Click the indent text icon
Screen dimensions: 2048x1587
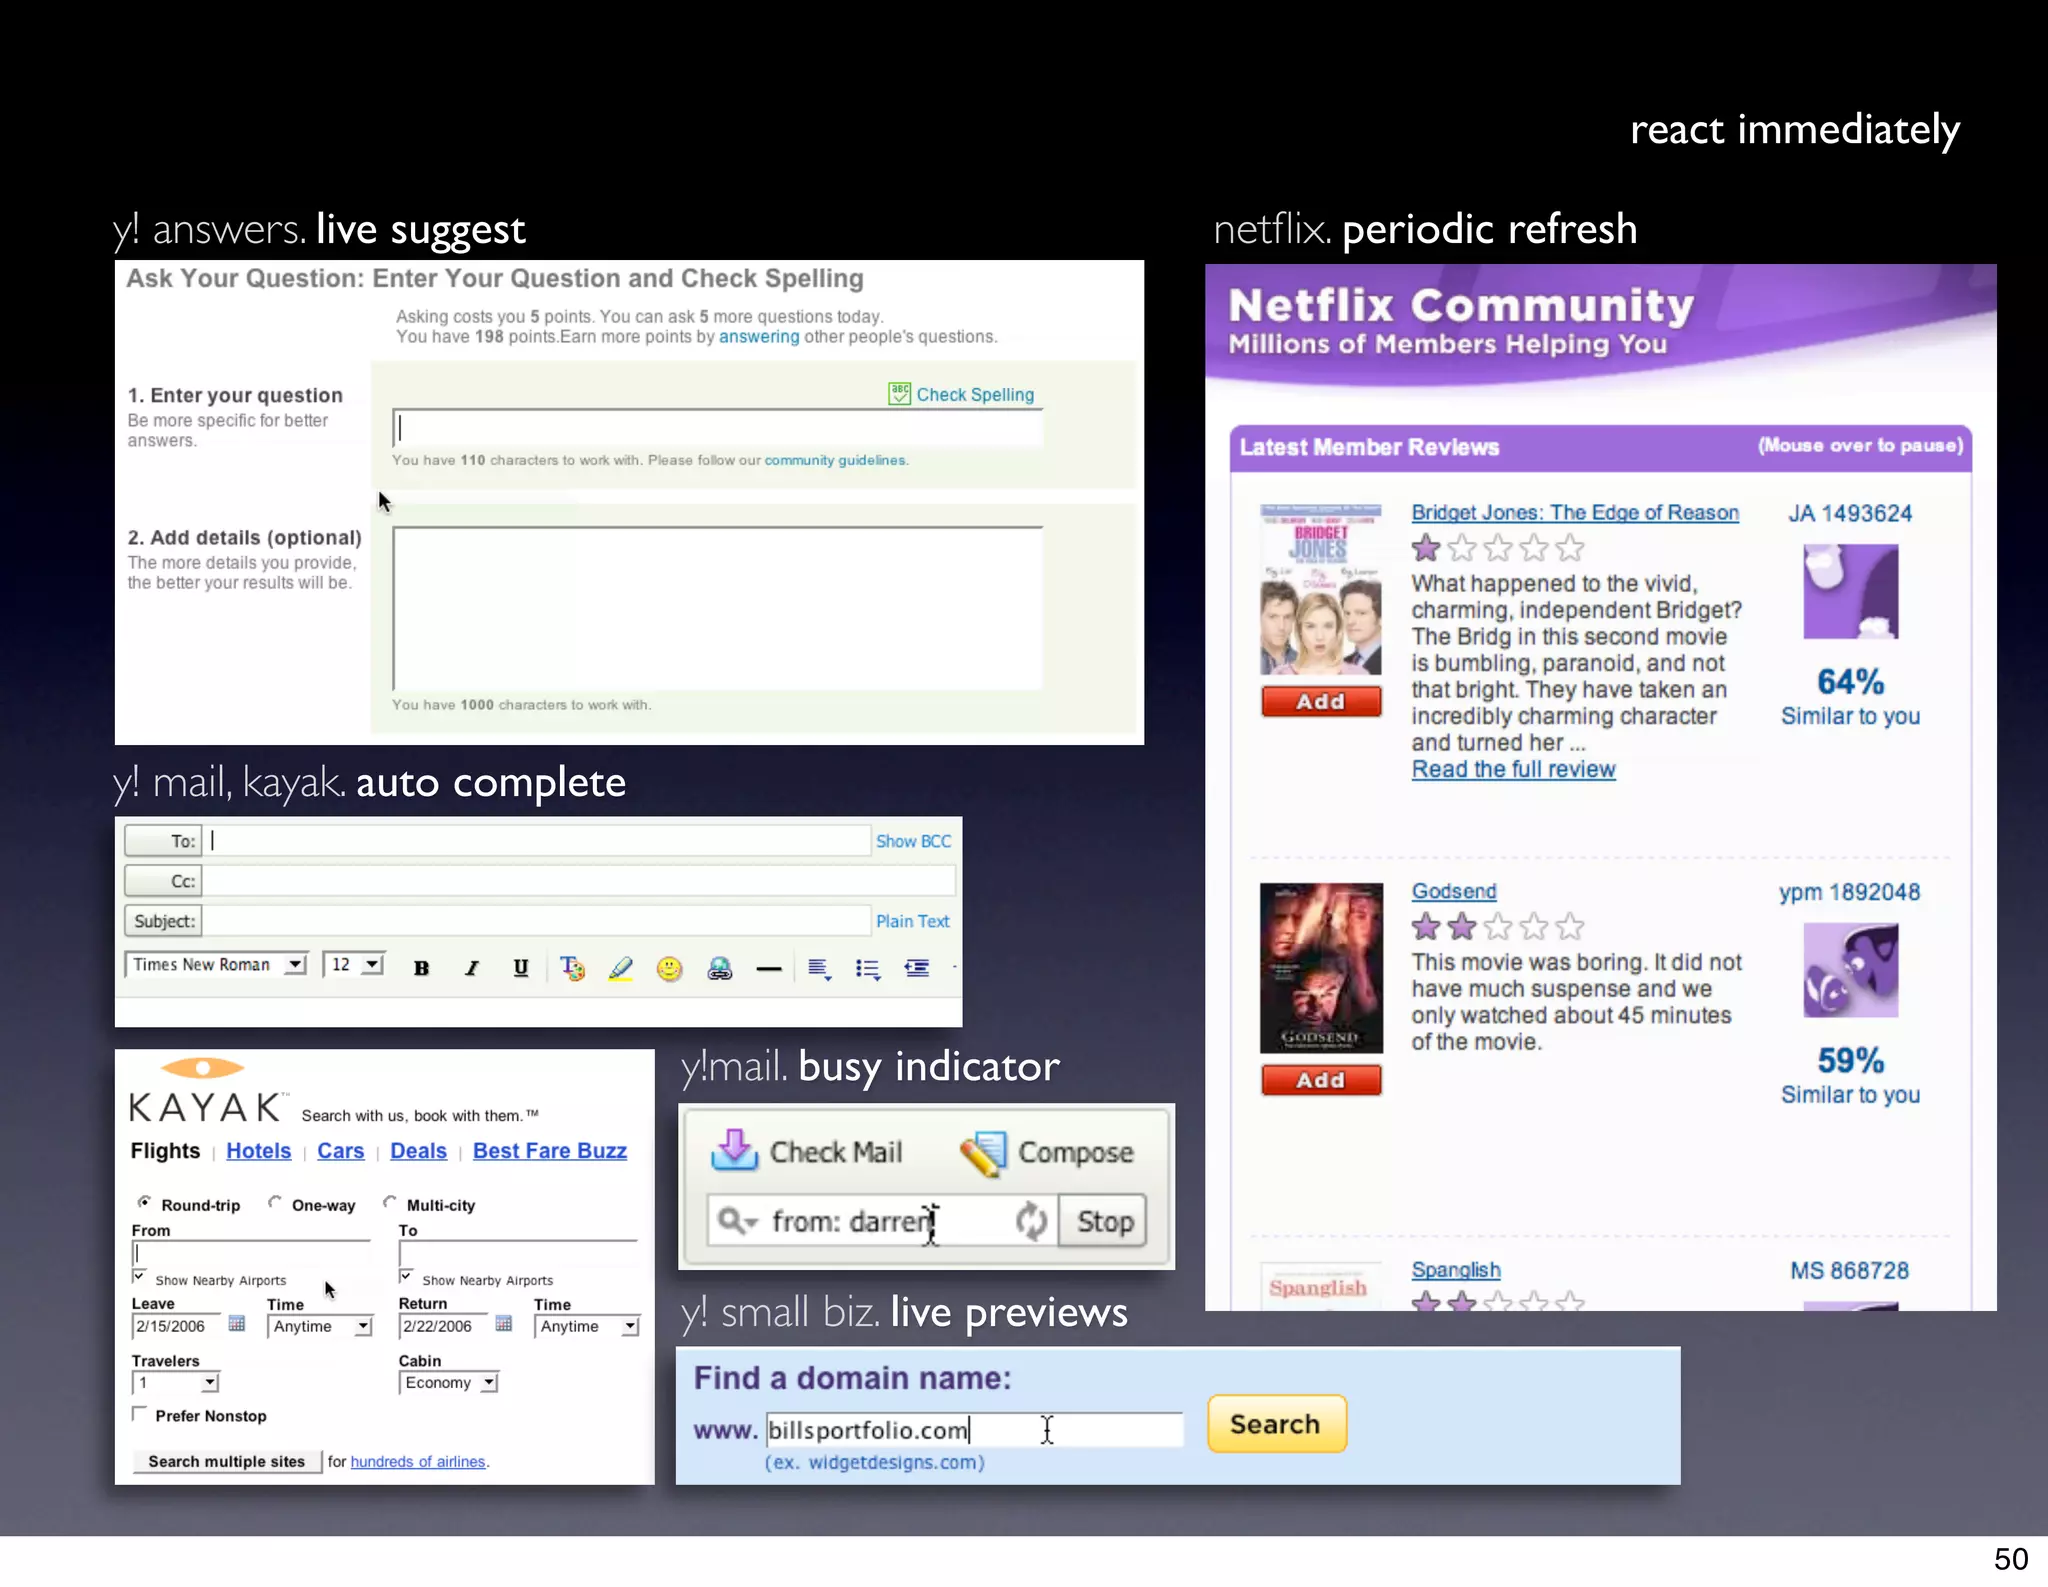(x=917, y=967)
